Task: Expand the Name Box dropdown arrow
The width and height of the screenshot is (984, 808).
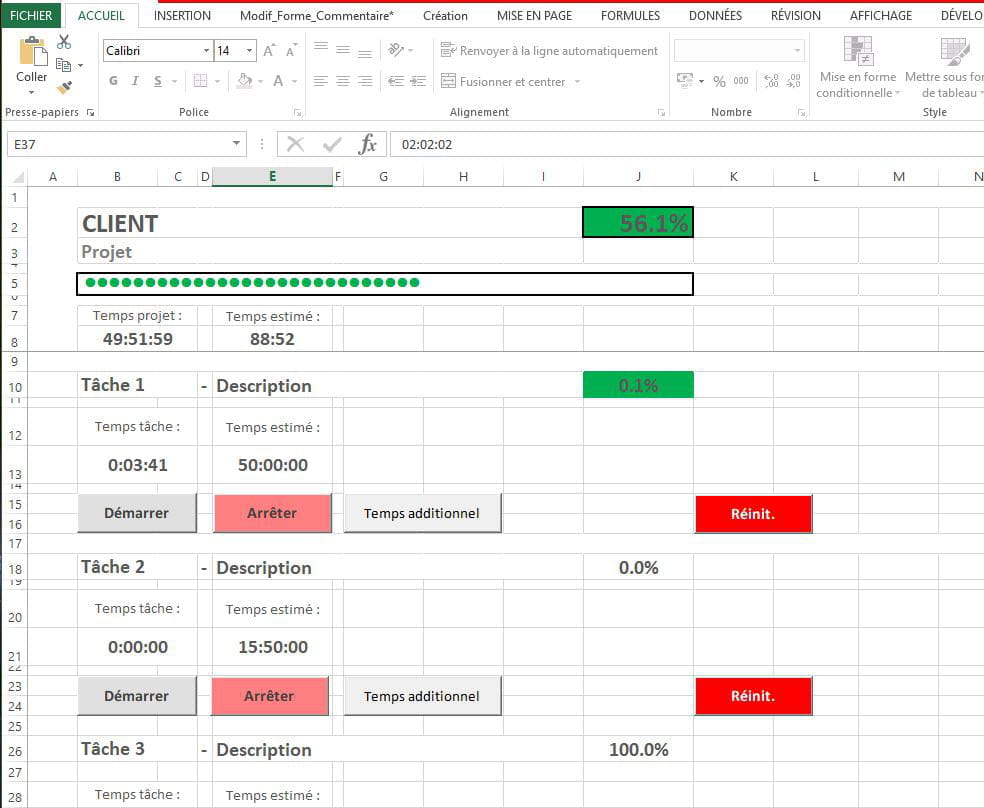Action: 237,144
